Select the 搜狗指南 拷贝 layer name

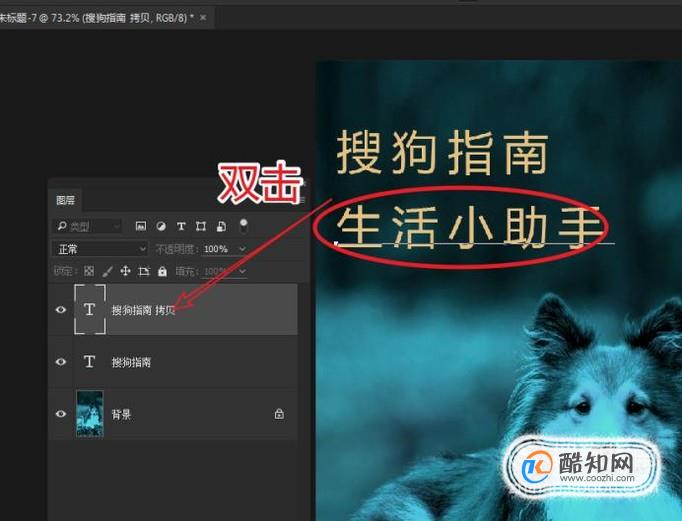coord(144,310)
